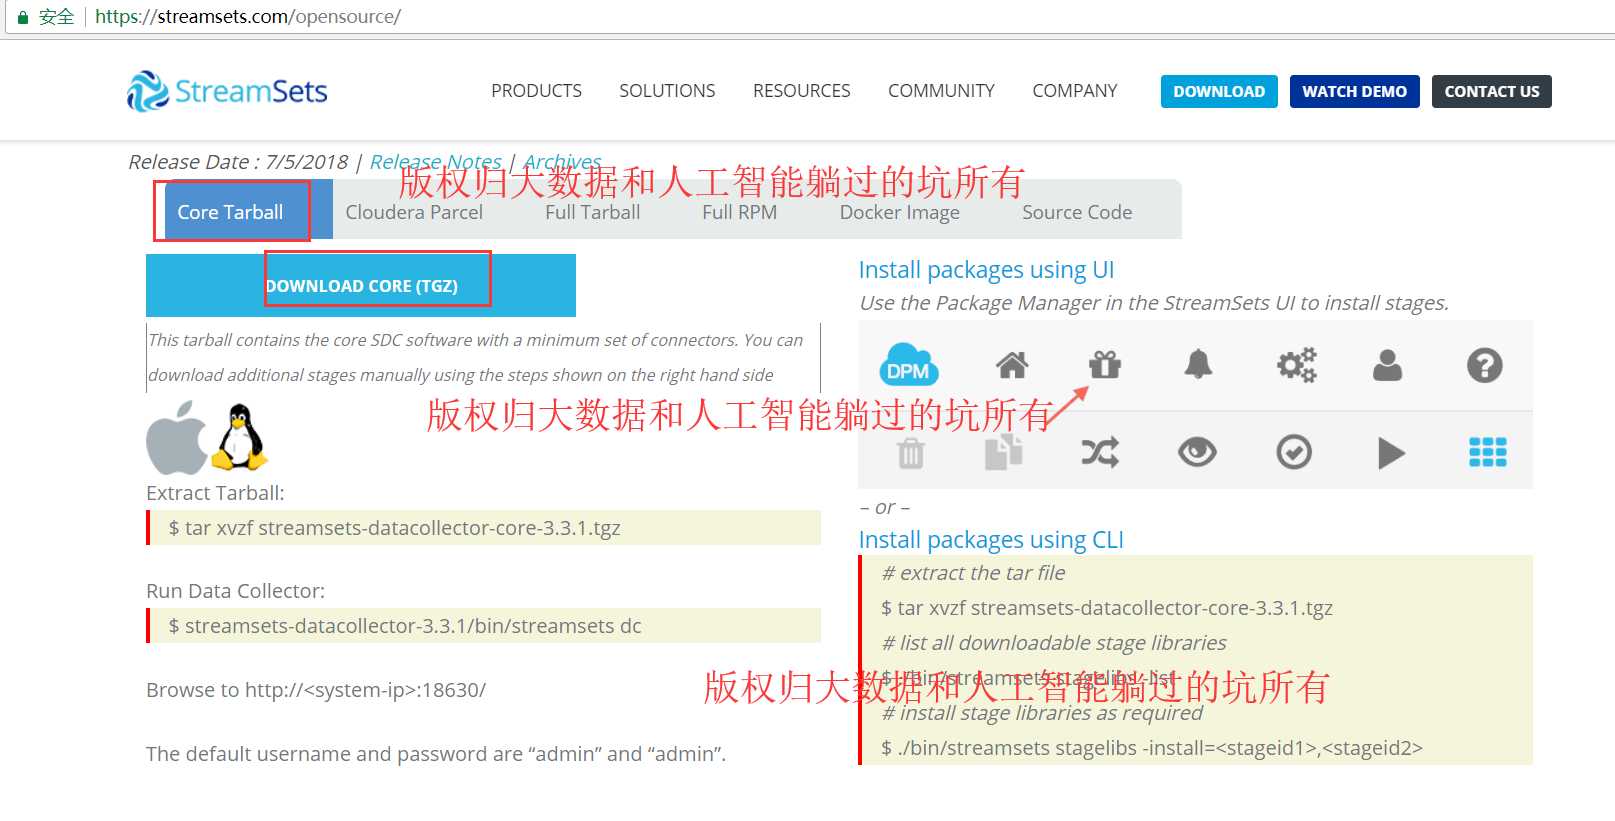Click the '# extract the tar file' comment
The height and width of the screenshot is (821, 1615).
973,573
